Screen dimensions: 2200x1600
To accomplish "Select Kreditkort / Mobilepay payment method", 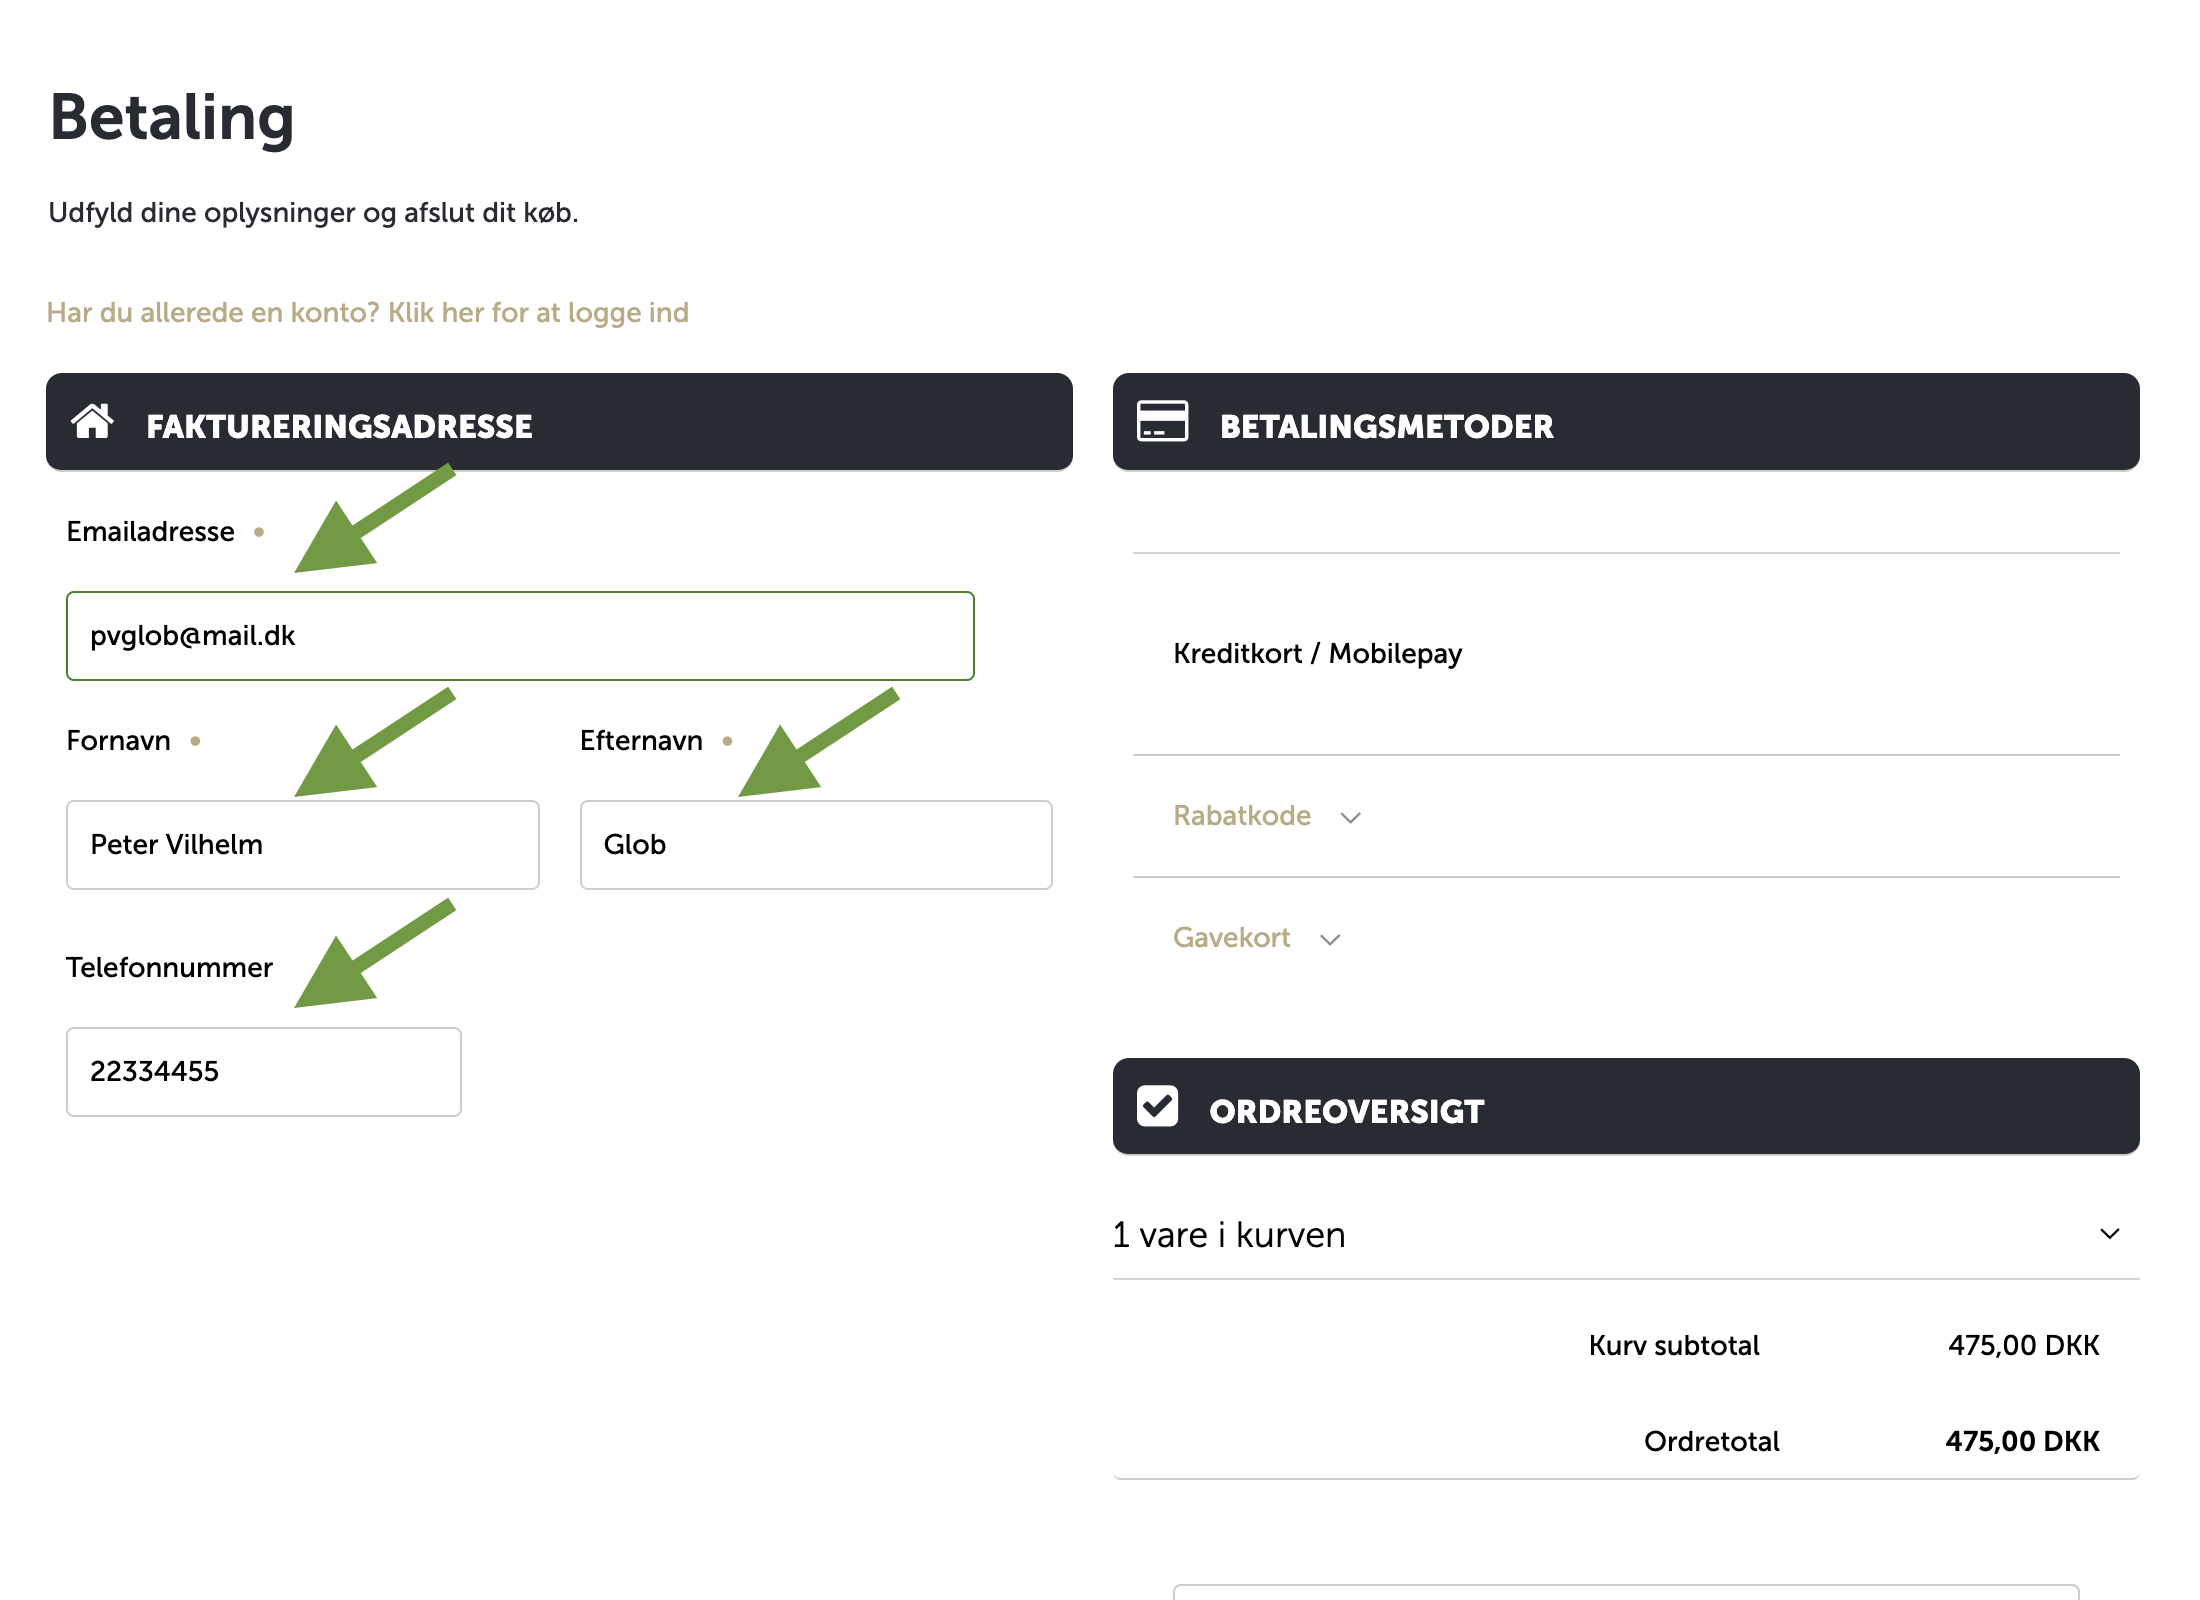I will (x=1317, y=654).
